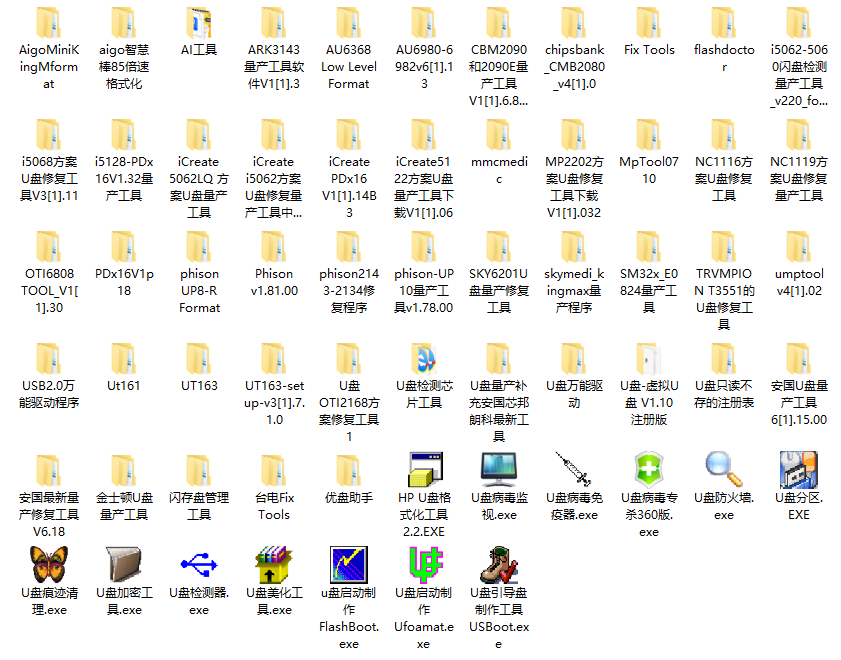Select the U盘病毒免疫器.exe syringe icon
This screenshot has height=660, width=841.
[x=574, y=469]
